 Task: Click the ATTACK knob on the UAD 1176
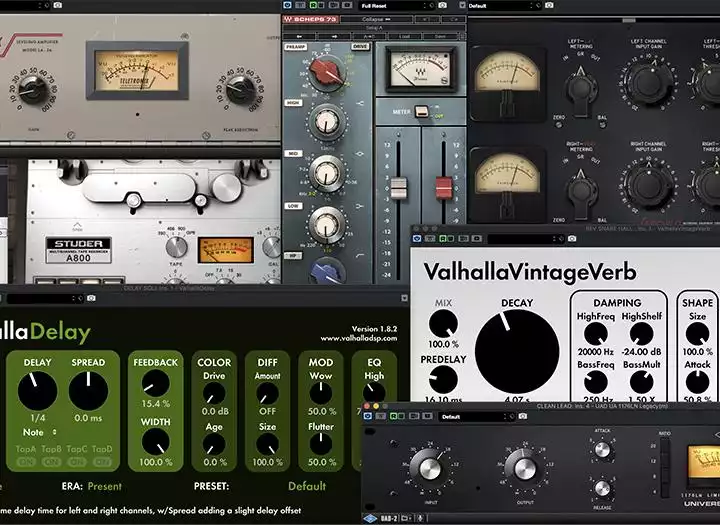[x=602, y=450]
